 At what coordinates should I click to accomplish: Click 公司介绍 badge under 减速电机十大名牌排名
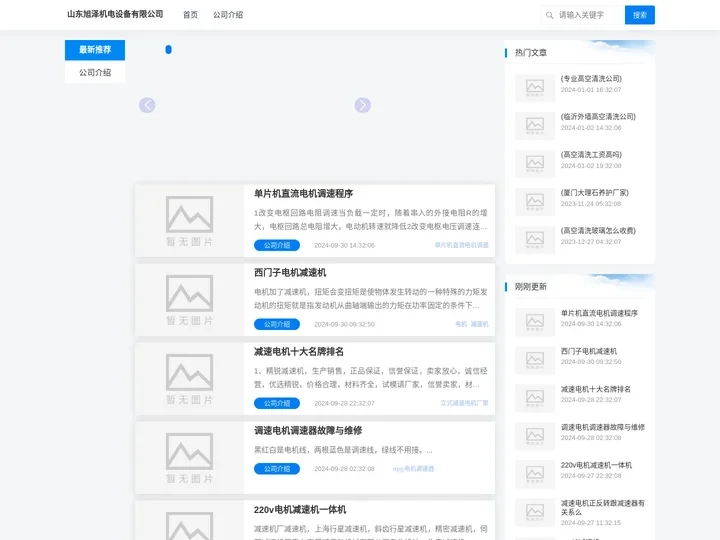tap(277, 403)
